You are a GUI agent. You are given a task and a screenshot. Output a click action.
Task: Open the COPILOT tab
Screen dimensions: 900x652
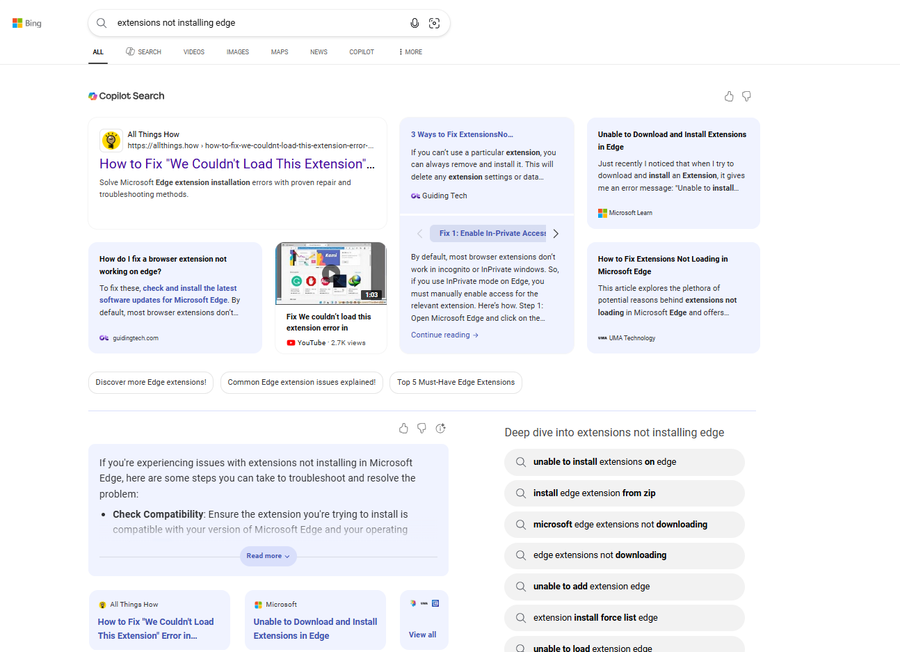tap(362, 52)
